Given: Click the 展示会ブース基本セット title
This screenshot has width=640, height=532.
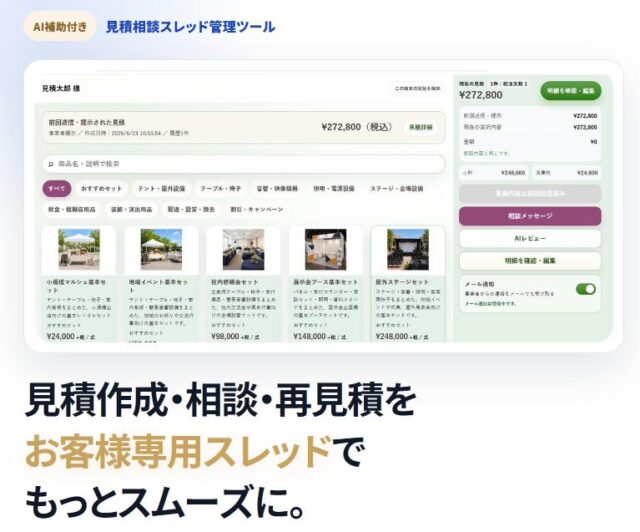Looking at the screenshot, I should tap(325, 282).
